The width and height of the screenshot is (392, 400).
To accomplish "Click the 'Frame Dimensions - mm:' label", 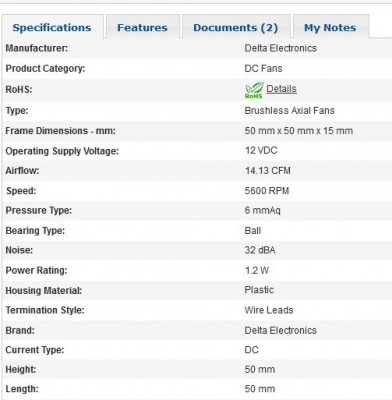I will (60, 131).
